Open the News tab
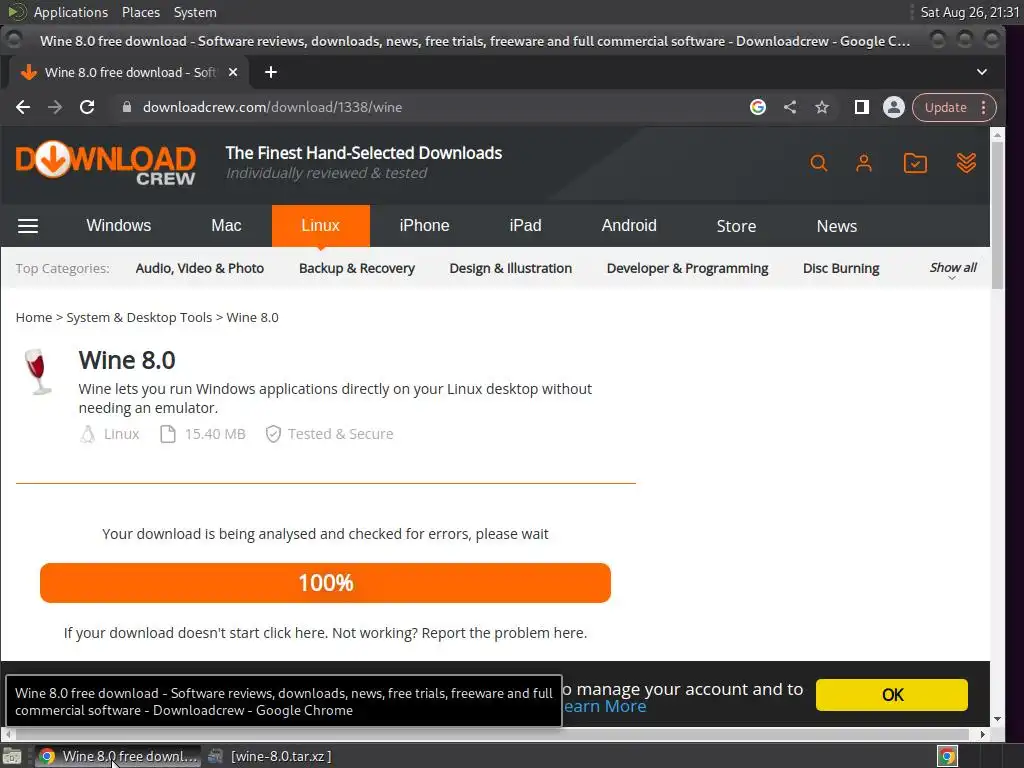This screenshot has height=768, width=1024. [x=837, y=226]
